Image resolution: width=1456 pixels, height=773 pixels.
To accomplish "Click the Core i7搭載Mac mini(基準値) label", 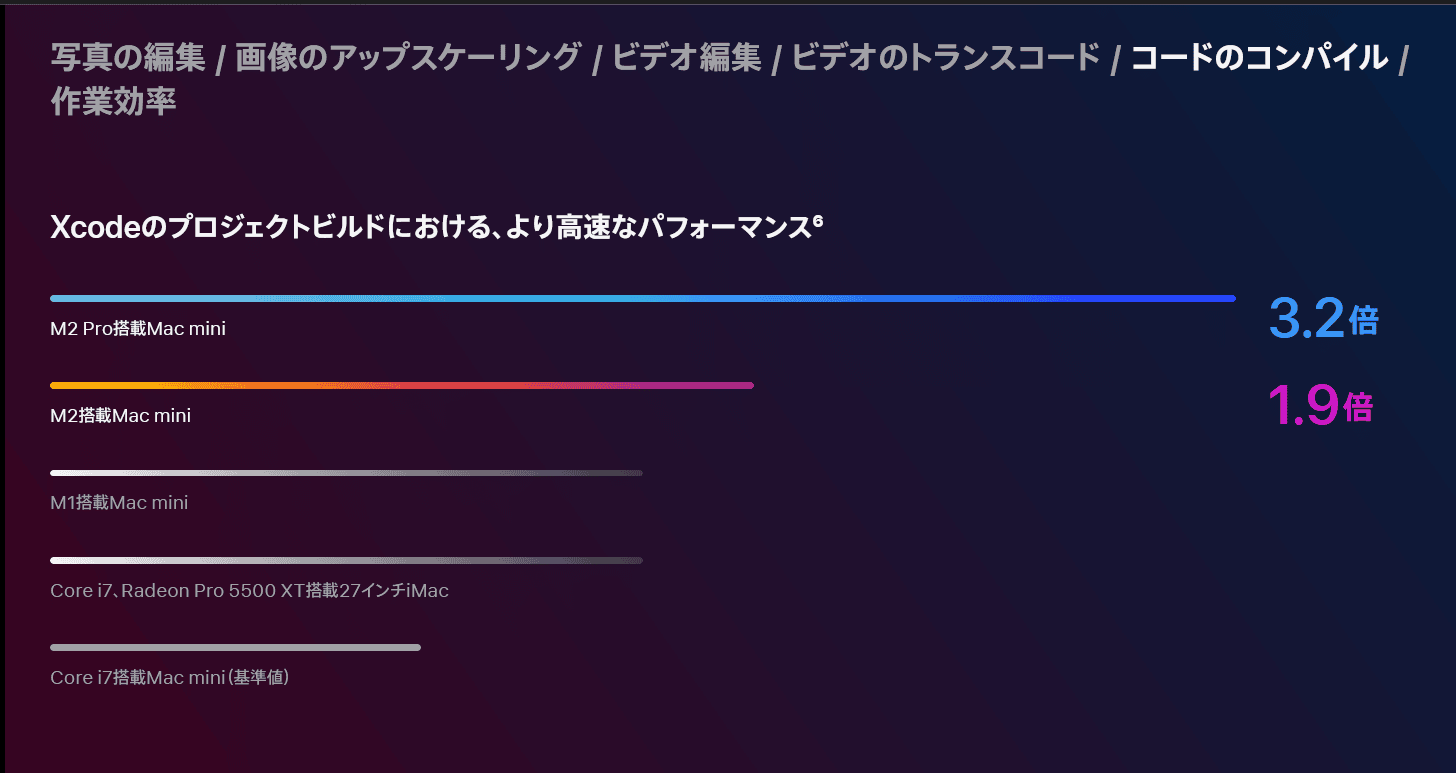I will tap(170, 677).
